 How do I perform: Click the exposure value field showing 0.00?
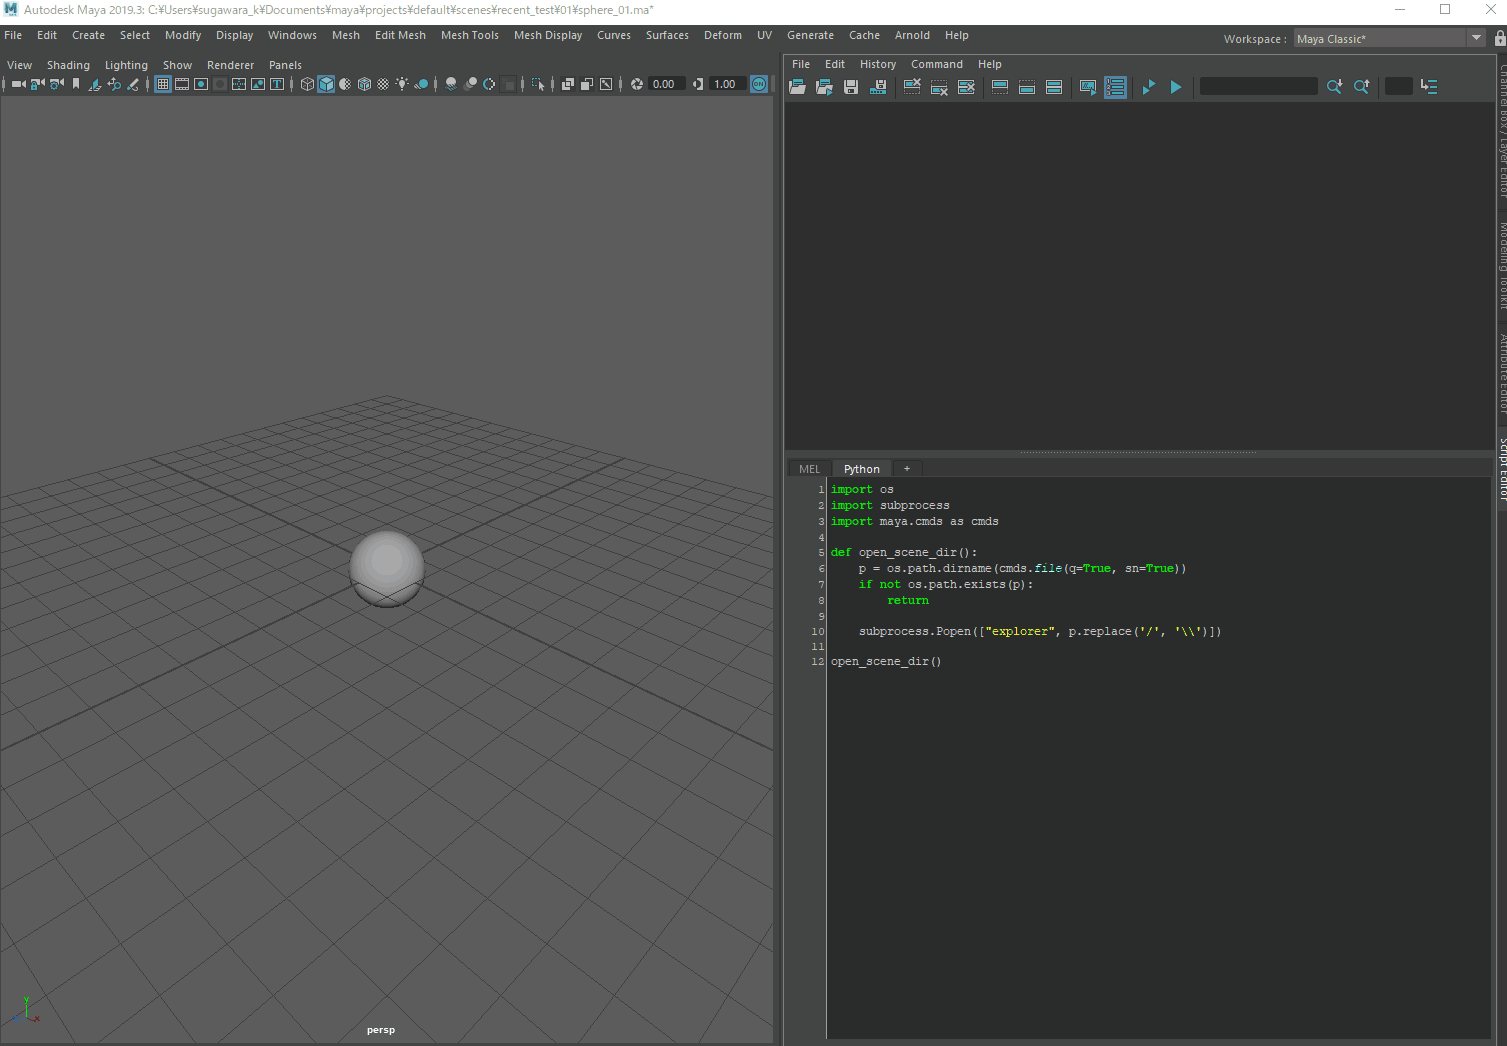667,84
